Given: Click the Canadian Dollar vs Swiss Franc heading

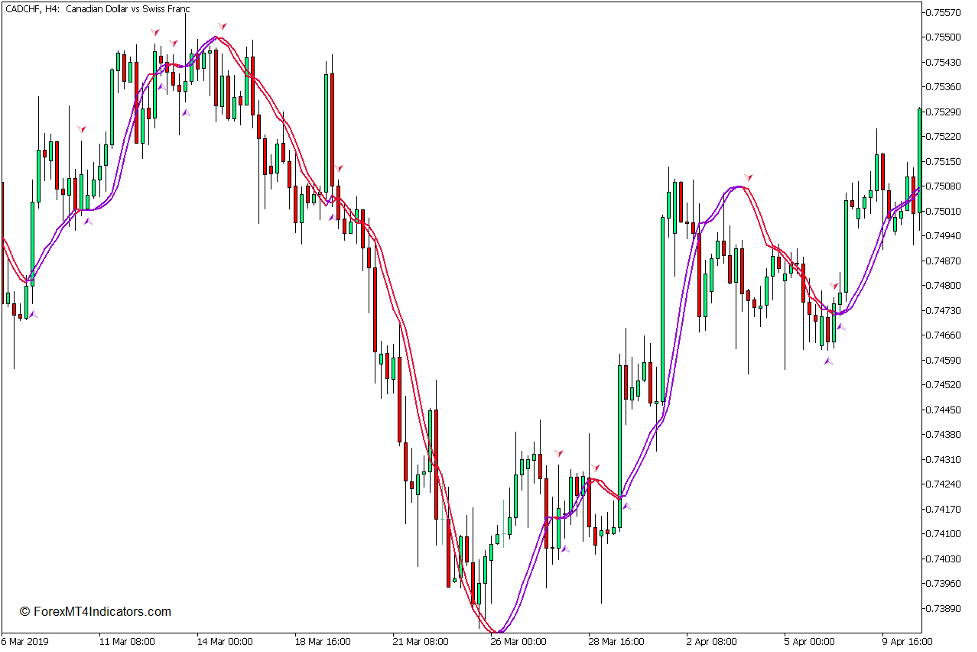Looking at the screenshot, I should [x=128, y=8].
